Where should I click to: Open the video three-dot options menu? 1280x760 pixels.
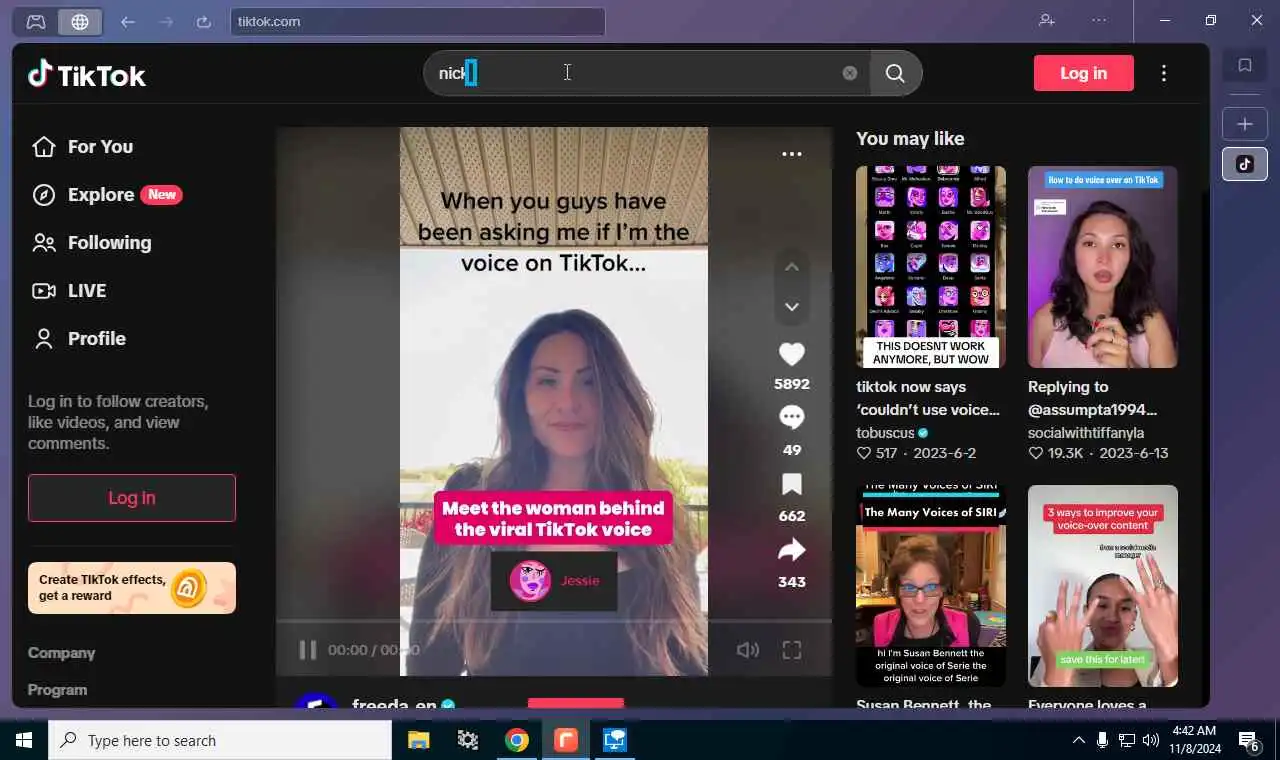click(x=792, y=154)
